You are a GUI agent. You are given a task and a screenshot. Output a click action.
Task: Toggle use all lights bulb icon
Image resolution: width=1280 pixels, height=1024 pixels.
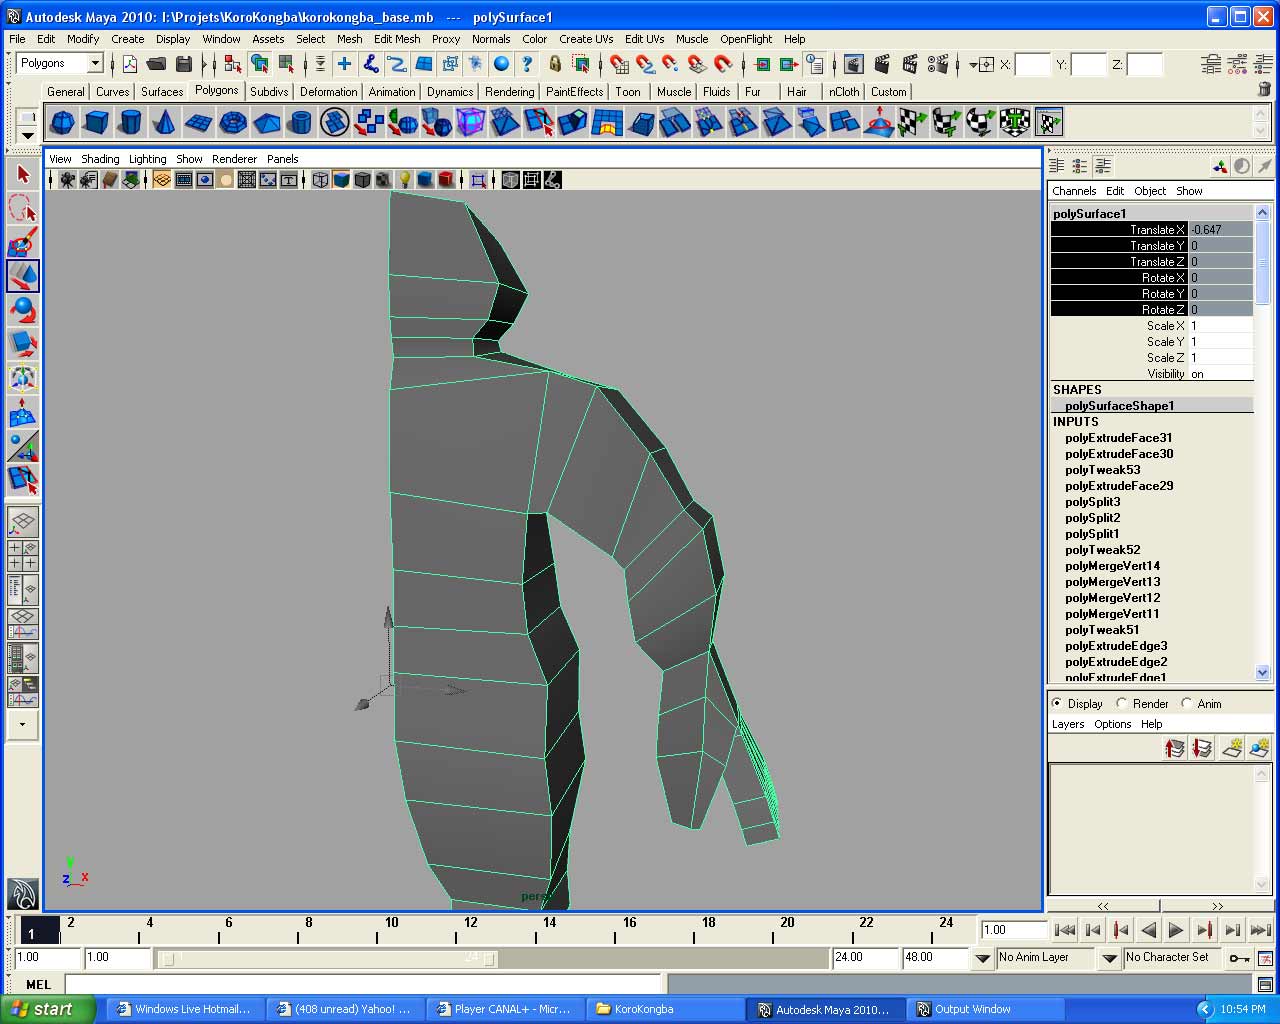point(404,180)
